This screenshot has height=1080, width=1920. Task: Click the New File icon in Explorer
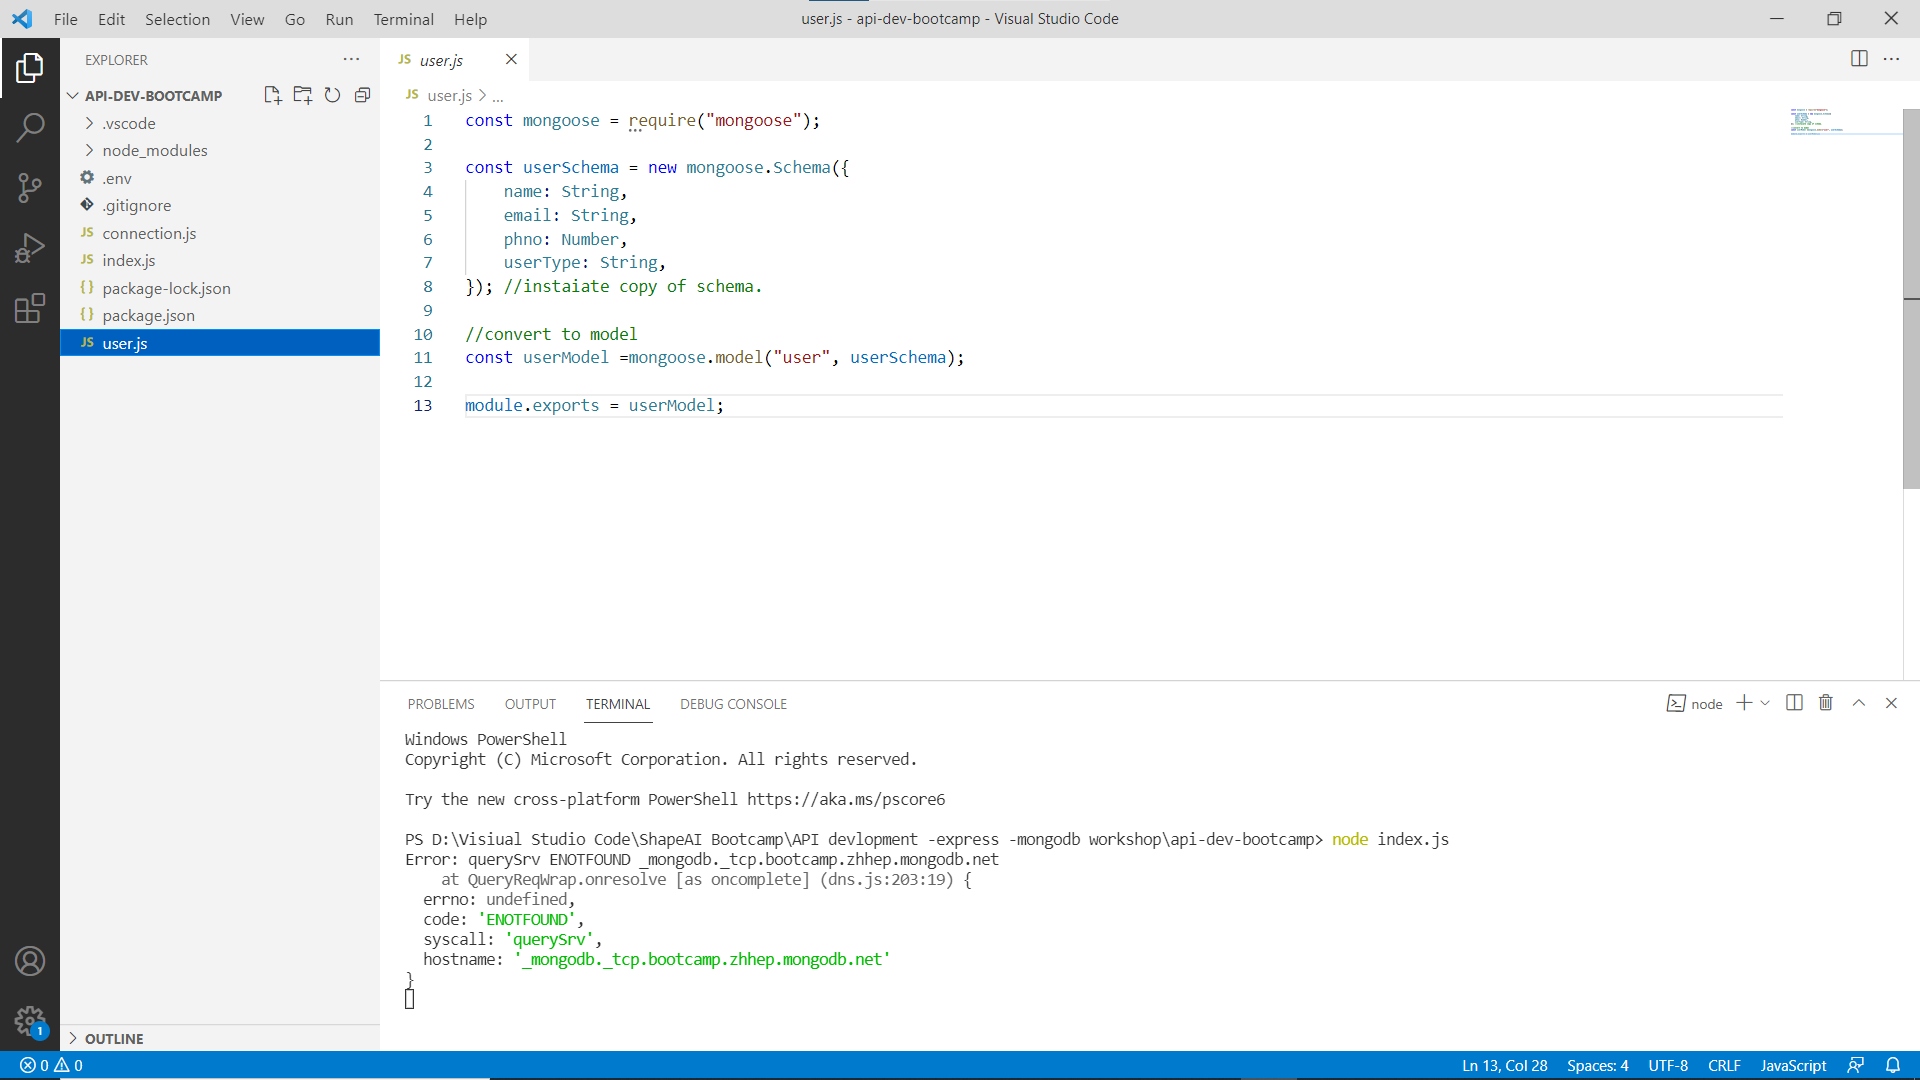click(x=272, y=95)
